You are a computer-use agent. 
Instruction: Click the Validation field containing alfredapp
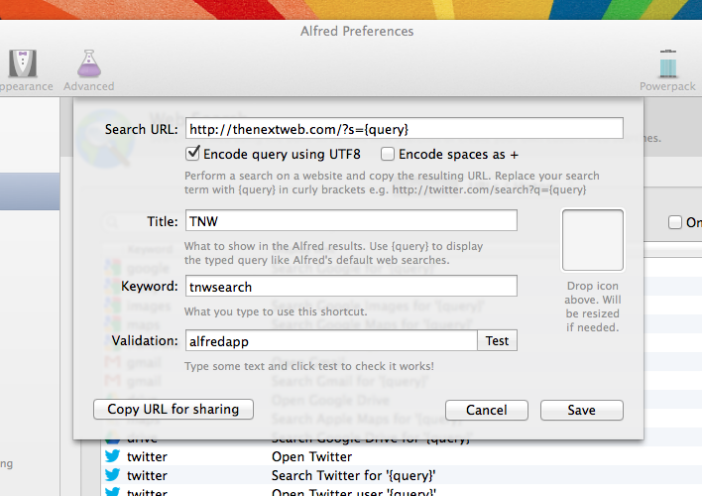click(x=331, y=341)
